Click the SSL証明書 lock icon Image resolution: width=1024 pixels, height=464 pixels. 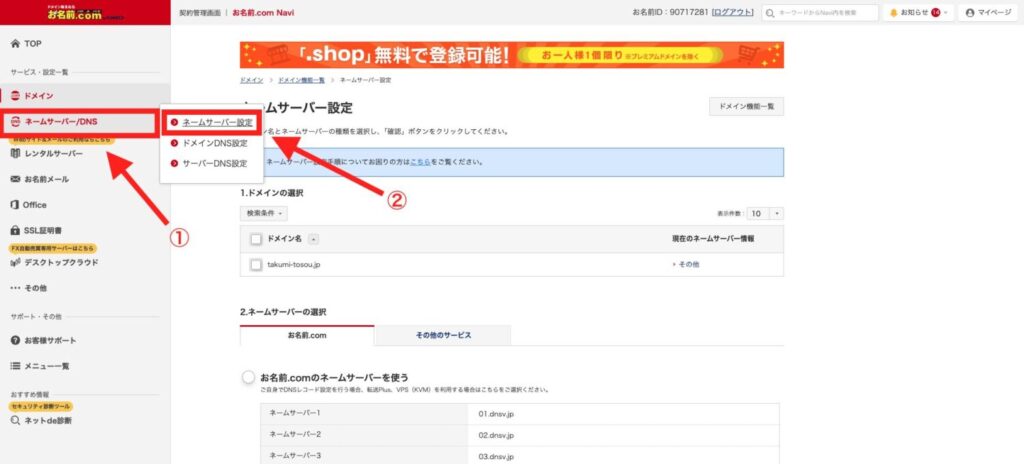(x=16, y=230)
